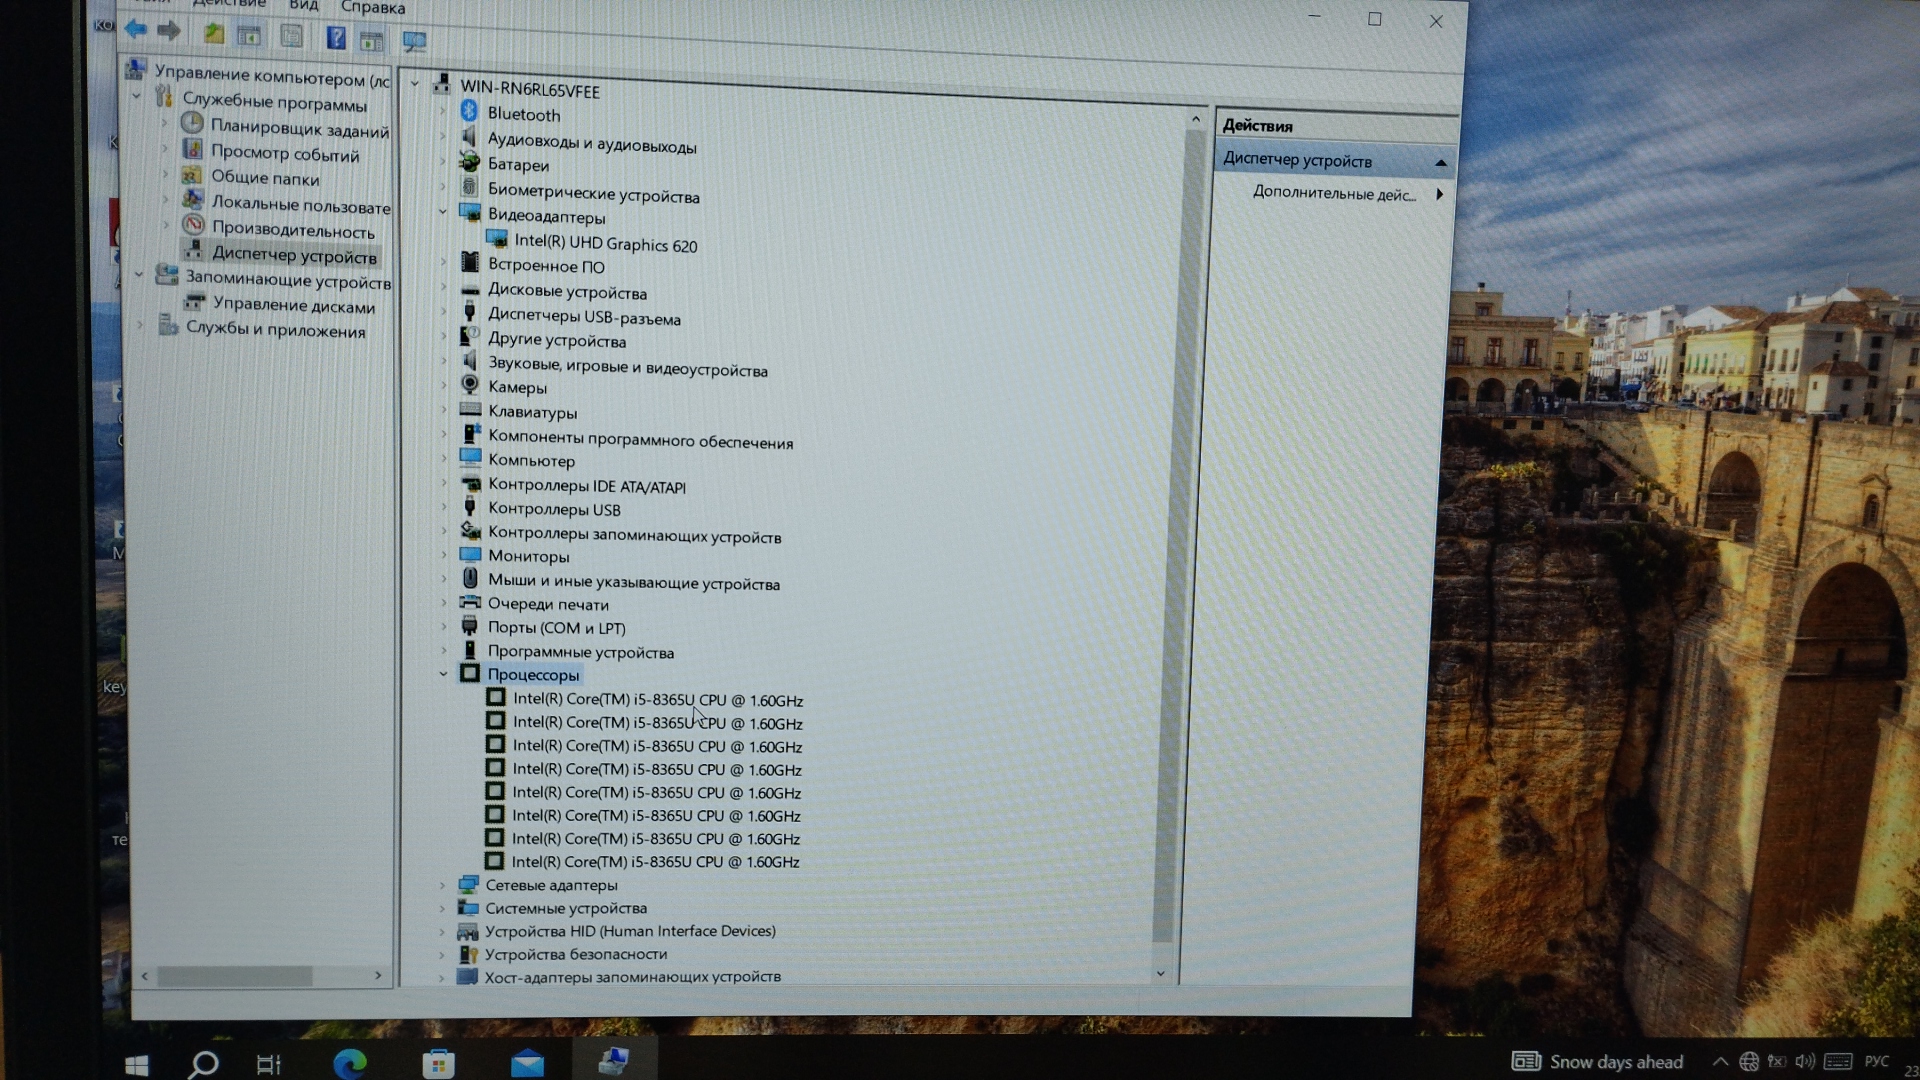Collapse the Видеоадаптеры category

coord(443,212)
